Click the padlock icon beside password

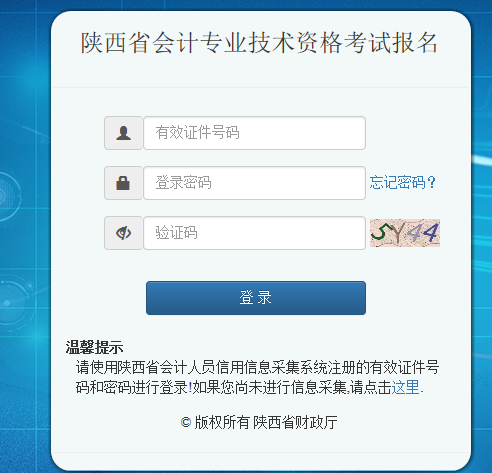[x=123, y=183]
